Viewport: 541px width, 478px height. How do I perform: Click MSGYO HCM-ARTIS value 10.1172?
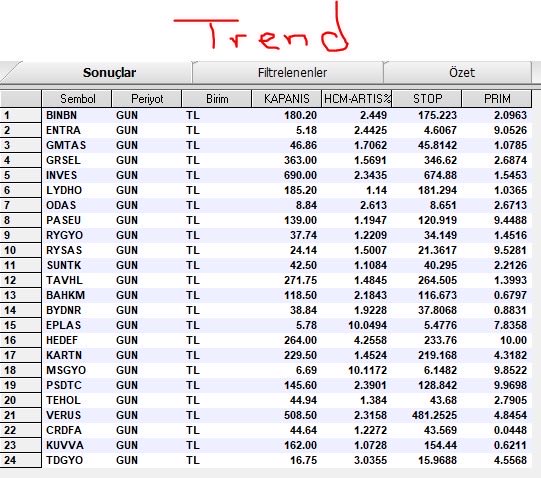click(367, 370)
